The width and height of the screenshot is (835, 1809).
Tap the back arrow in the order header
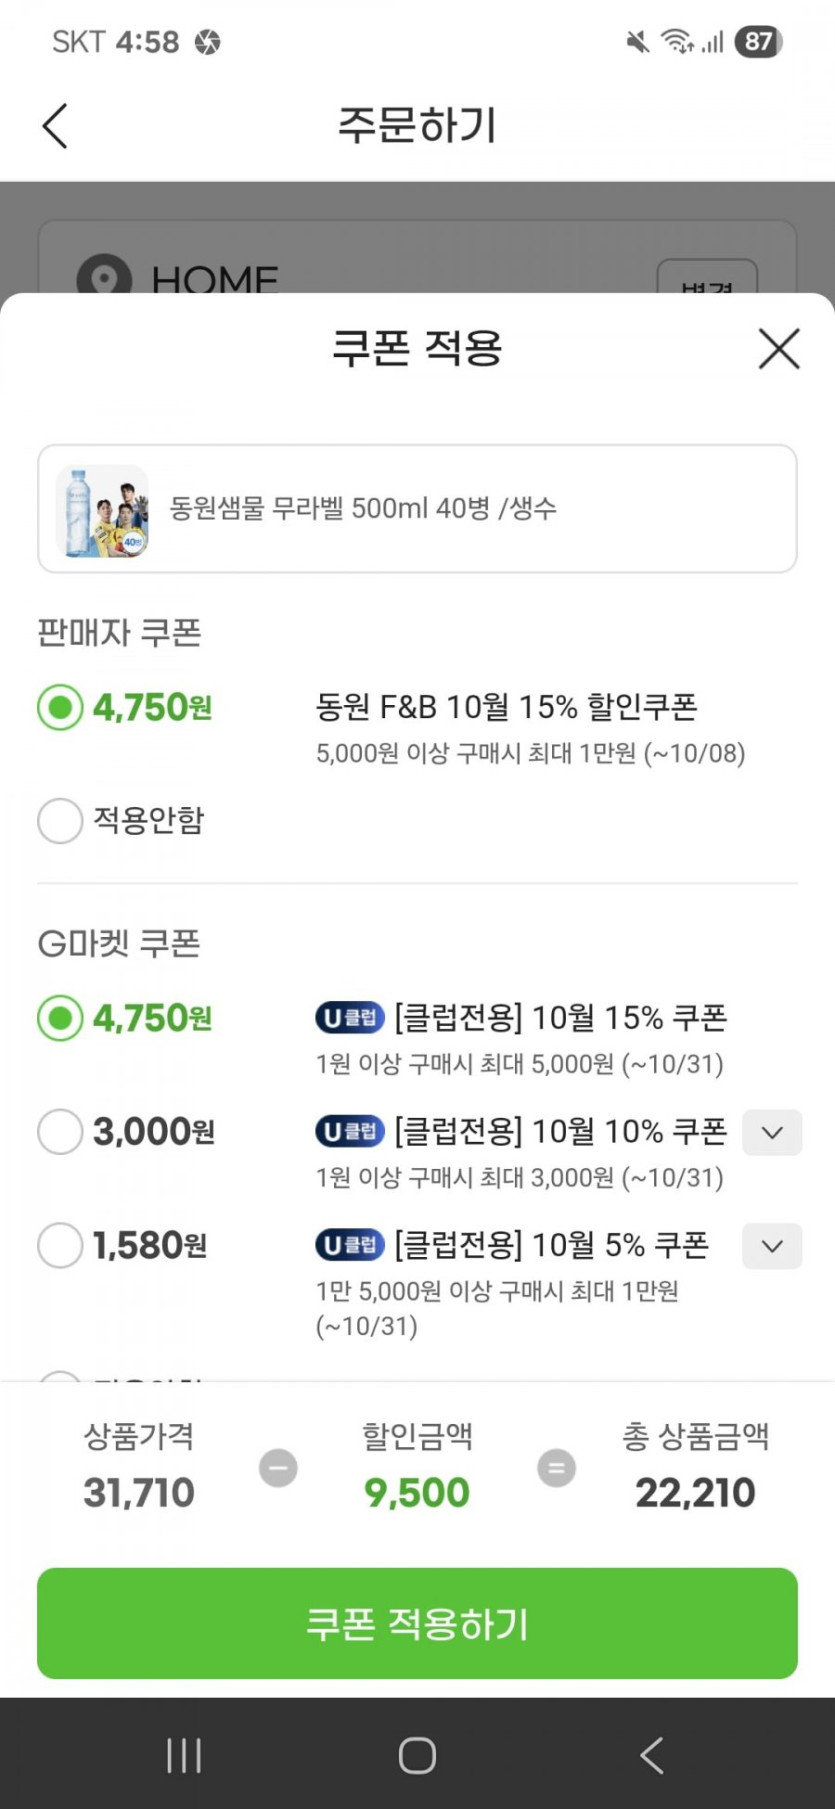click(x=56, y=126)
